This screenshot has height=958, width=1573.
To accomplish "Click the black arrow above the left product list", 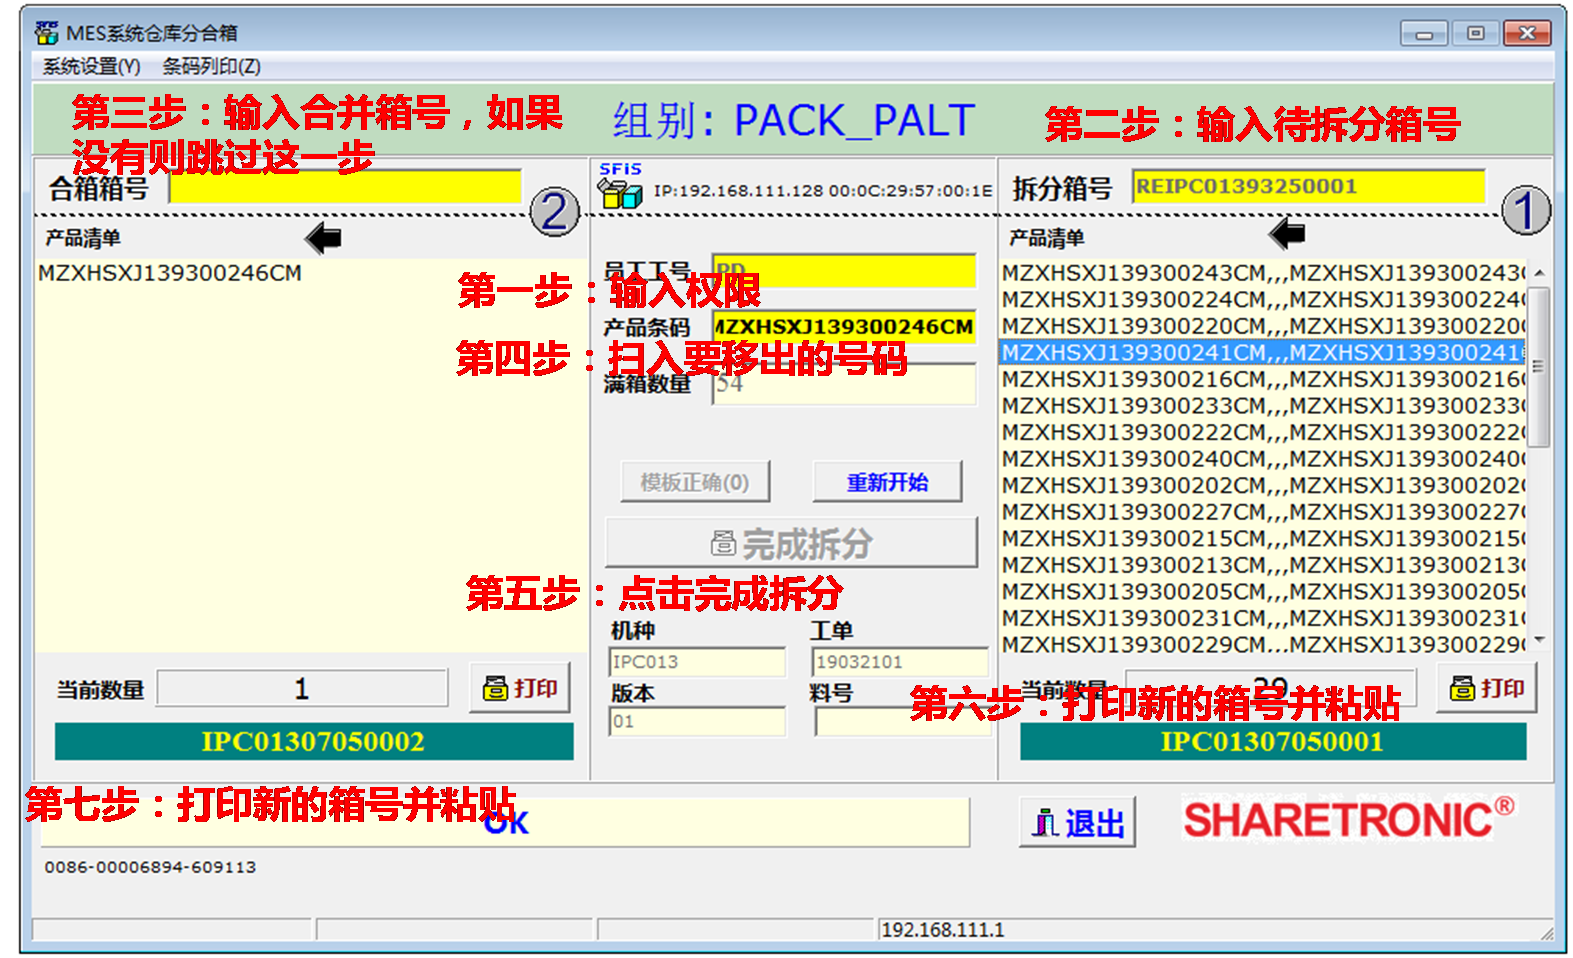I will pos(323,238).
